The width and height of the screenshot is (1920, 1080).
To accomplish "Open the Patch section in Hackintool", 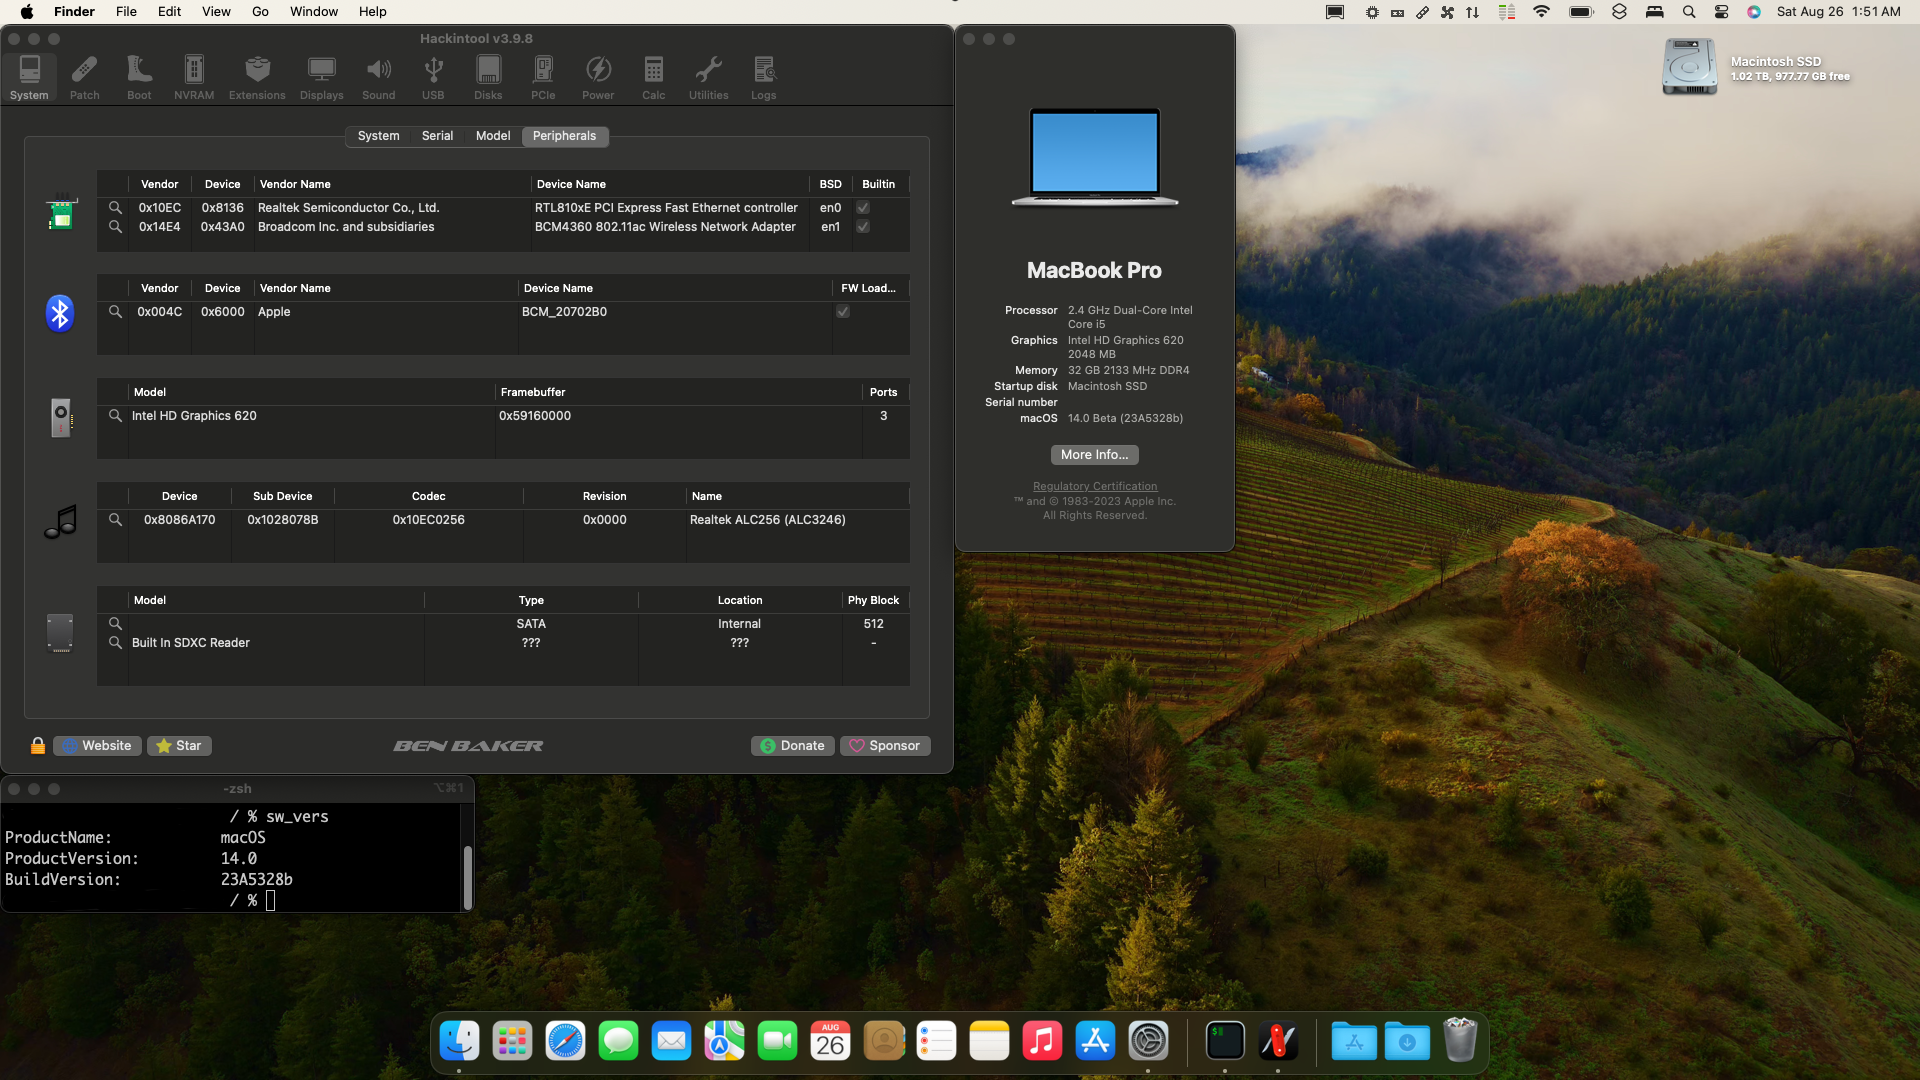I will coord(84,77).
